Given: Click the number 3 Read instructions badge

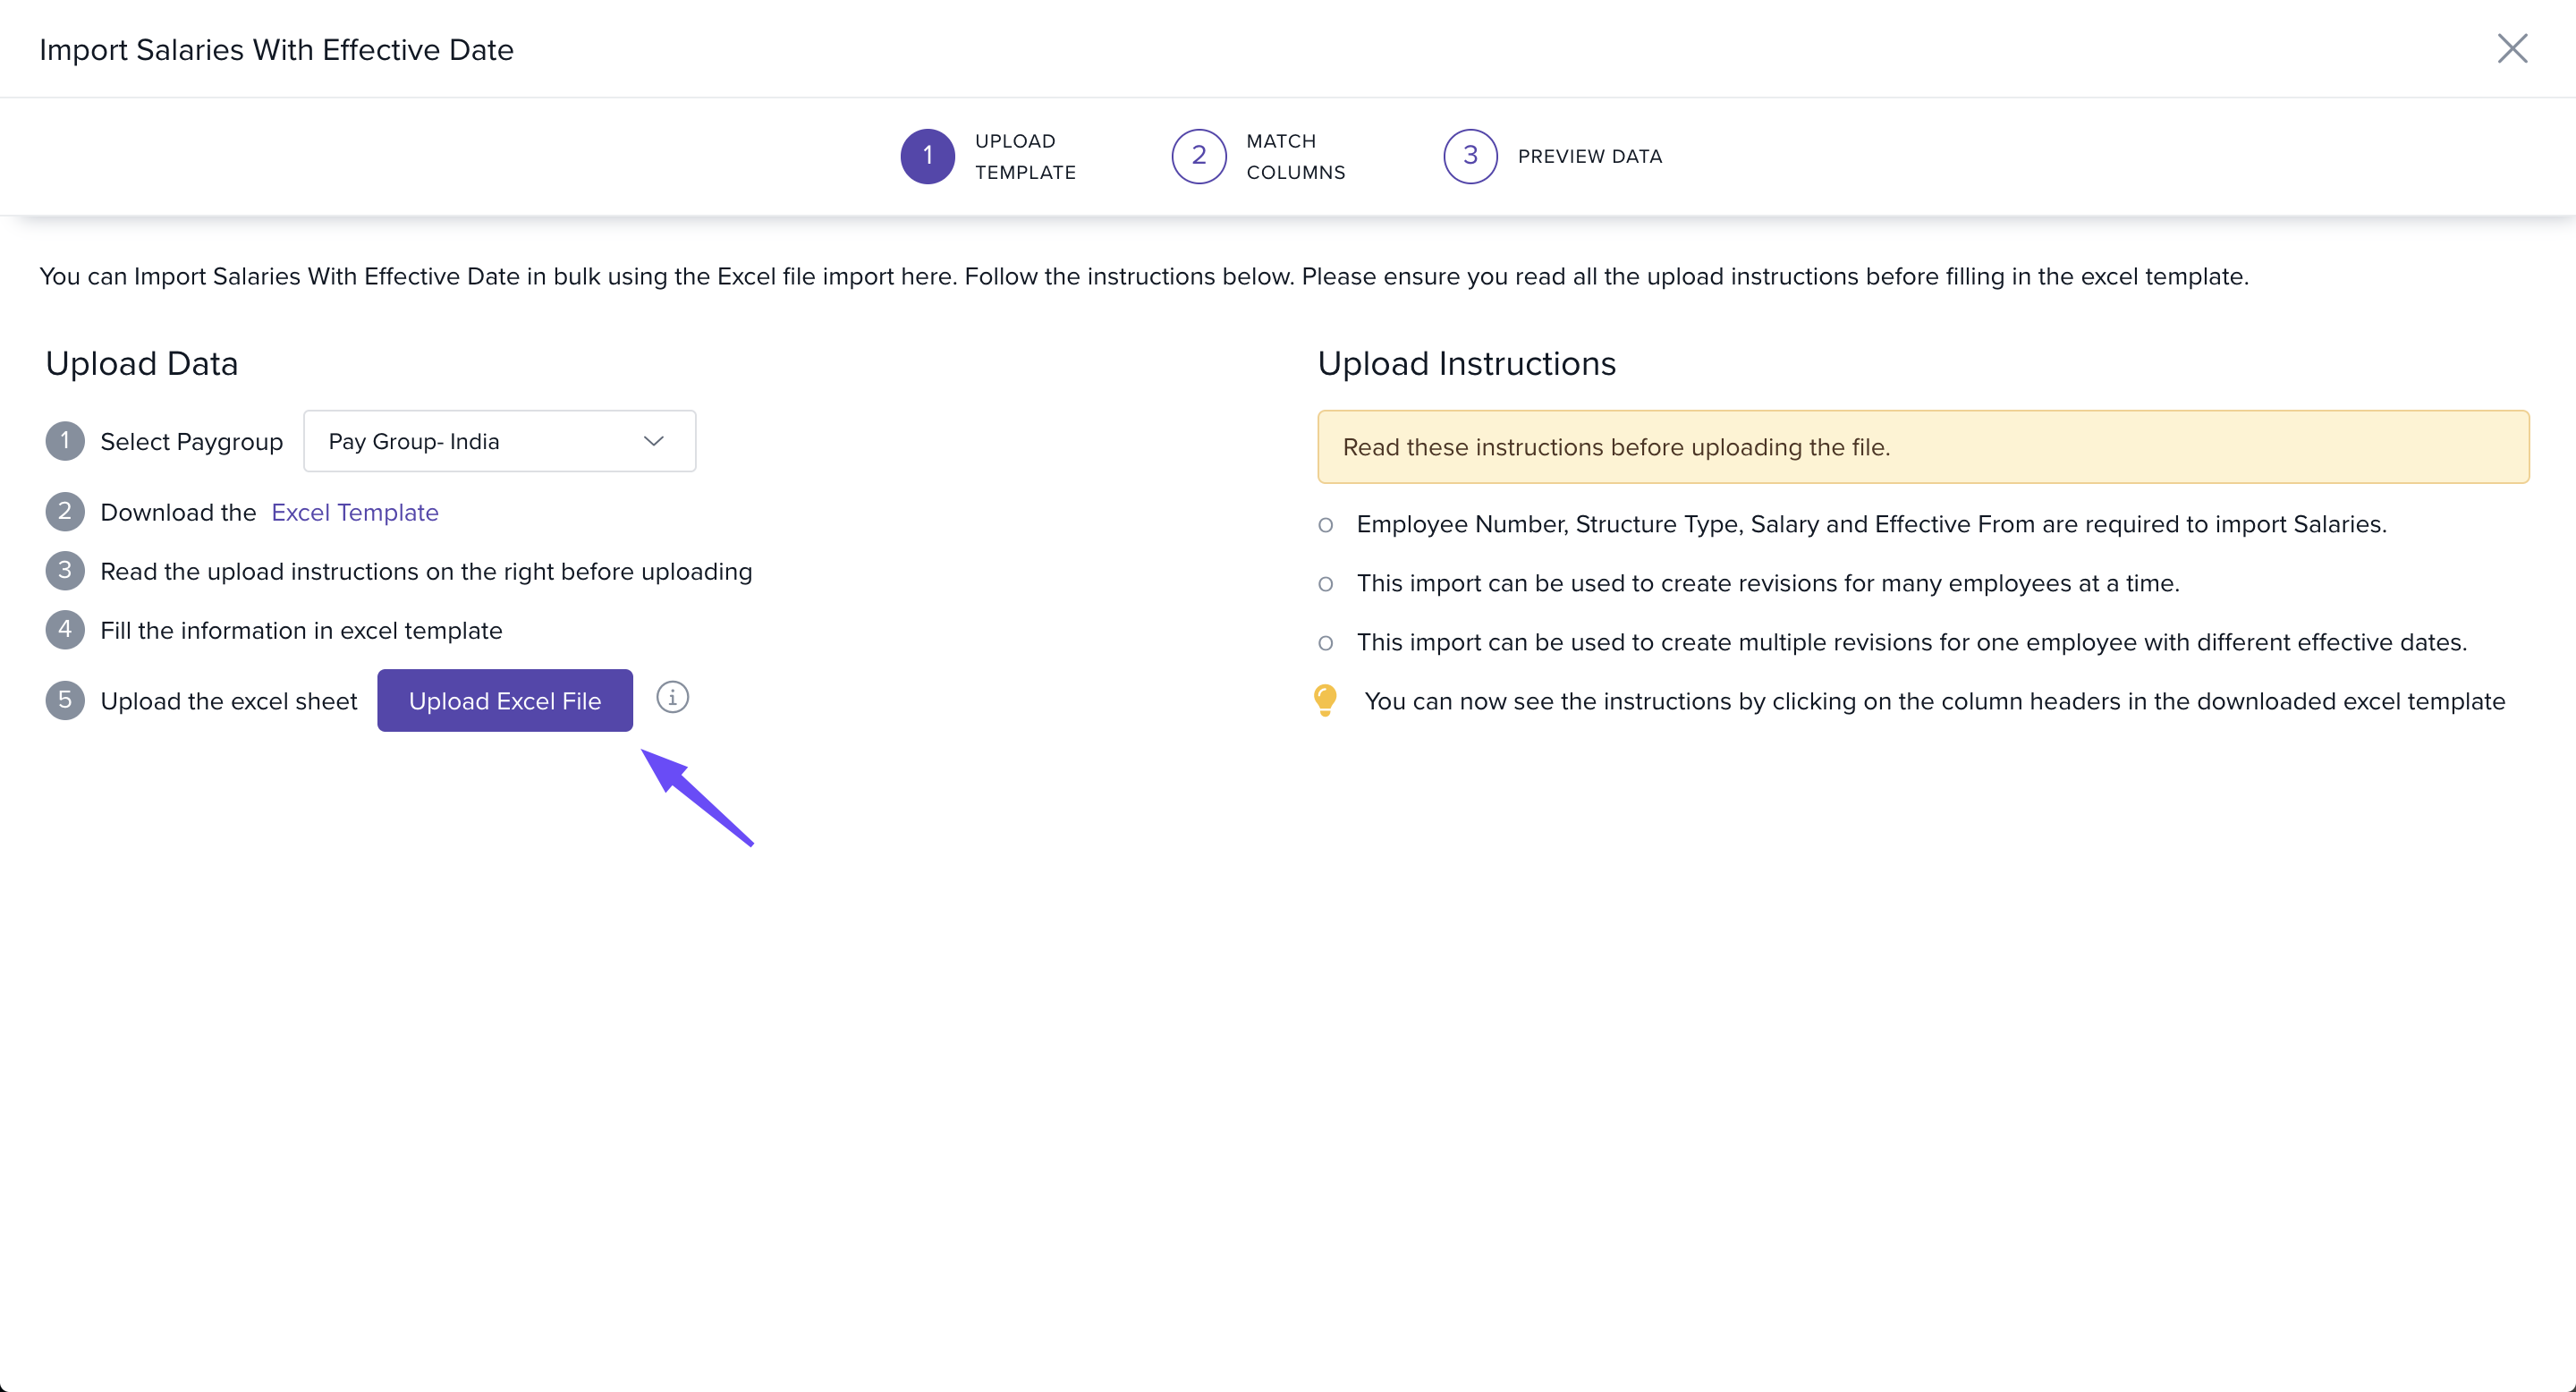Looking at the screenshot, I should click(65, 571).
